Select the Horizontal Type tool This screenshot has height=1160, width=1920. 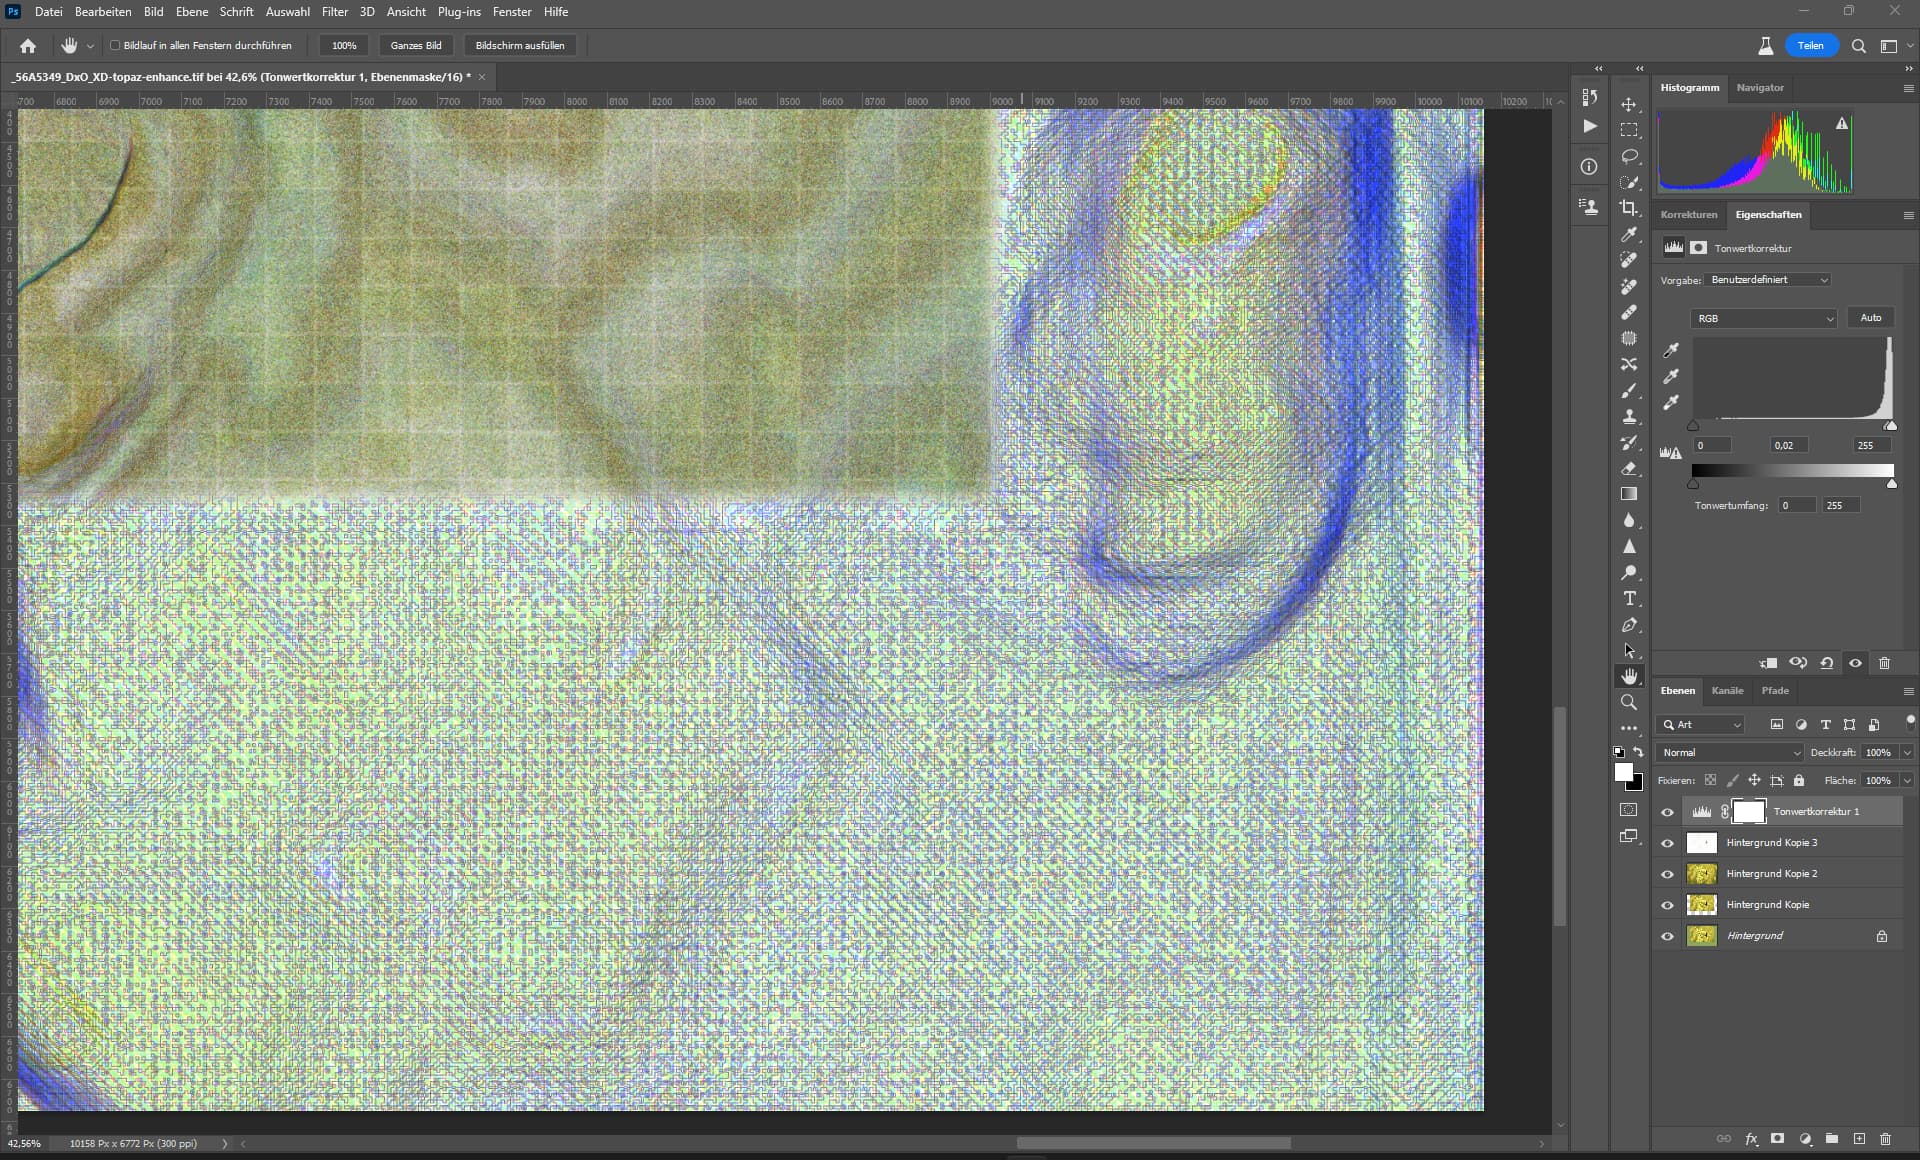point(1629,598)
